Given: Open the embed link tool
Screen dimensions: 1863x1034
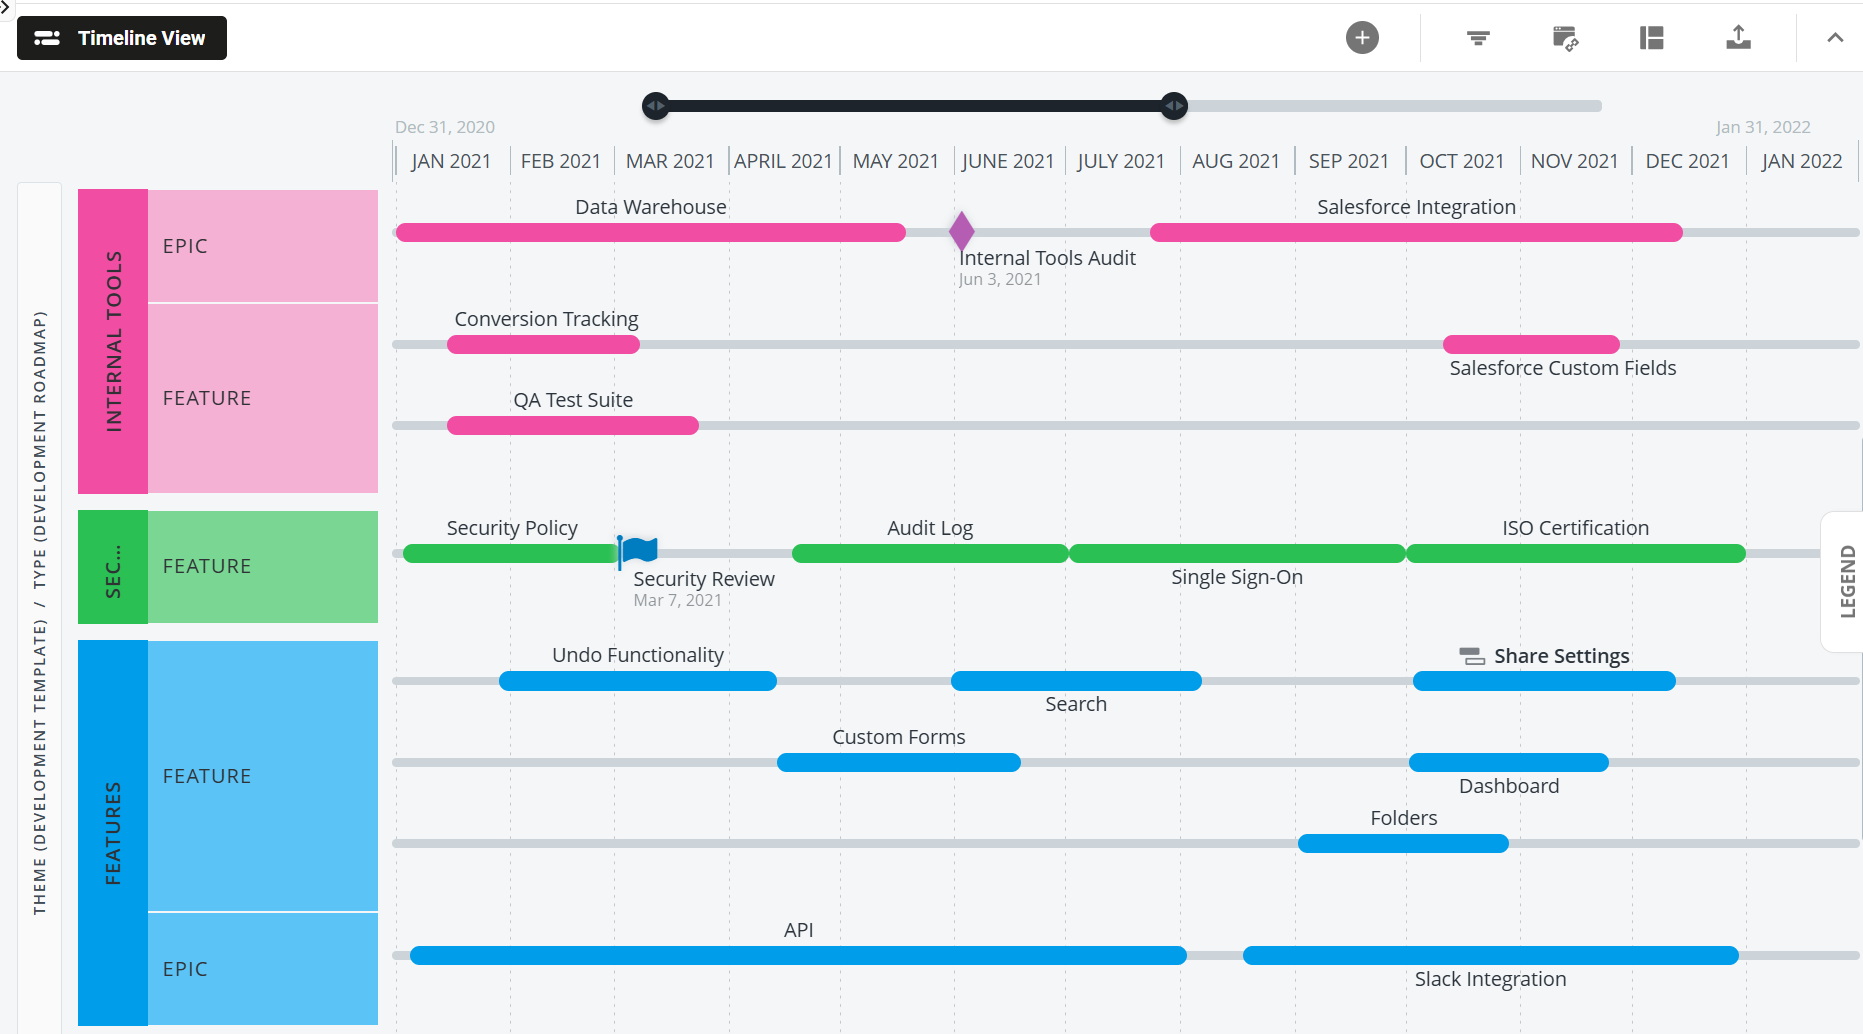Looking at the screenshot, I should pyautogui.click(x=1565, y=38).
